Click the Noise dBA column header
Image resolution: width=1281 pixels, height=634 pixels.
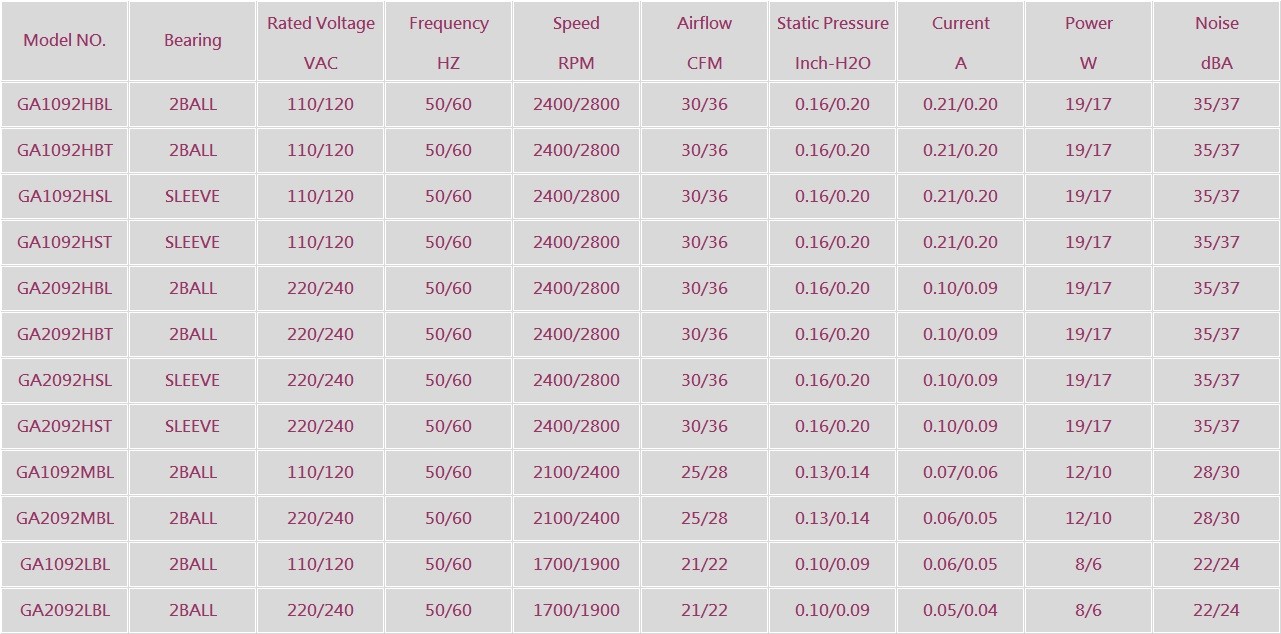(x=1216, y=42)
